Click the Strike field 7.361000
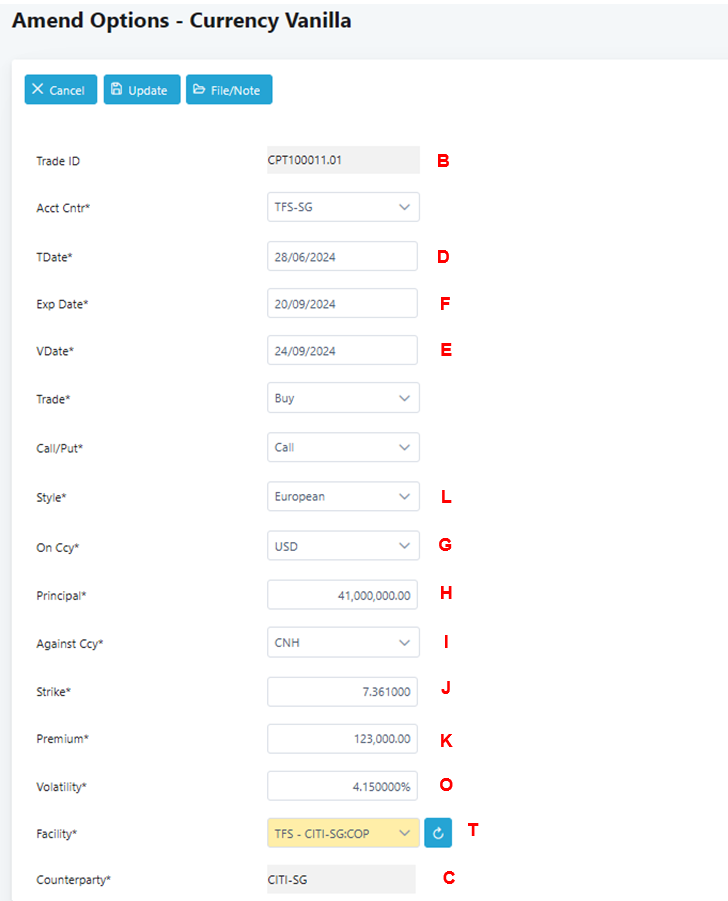 (342, 692)
